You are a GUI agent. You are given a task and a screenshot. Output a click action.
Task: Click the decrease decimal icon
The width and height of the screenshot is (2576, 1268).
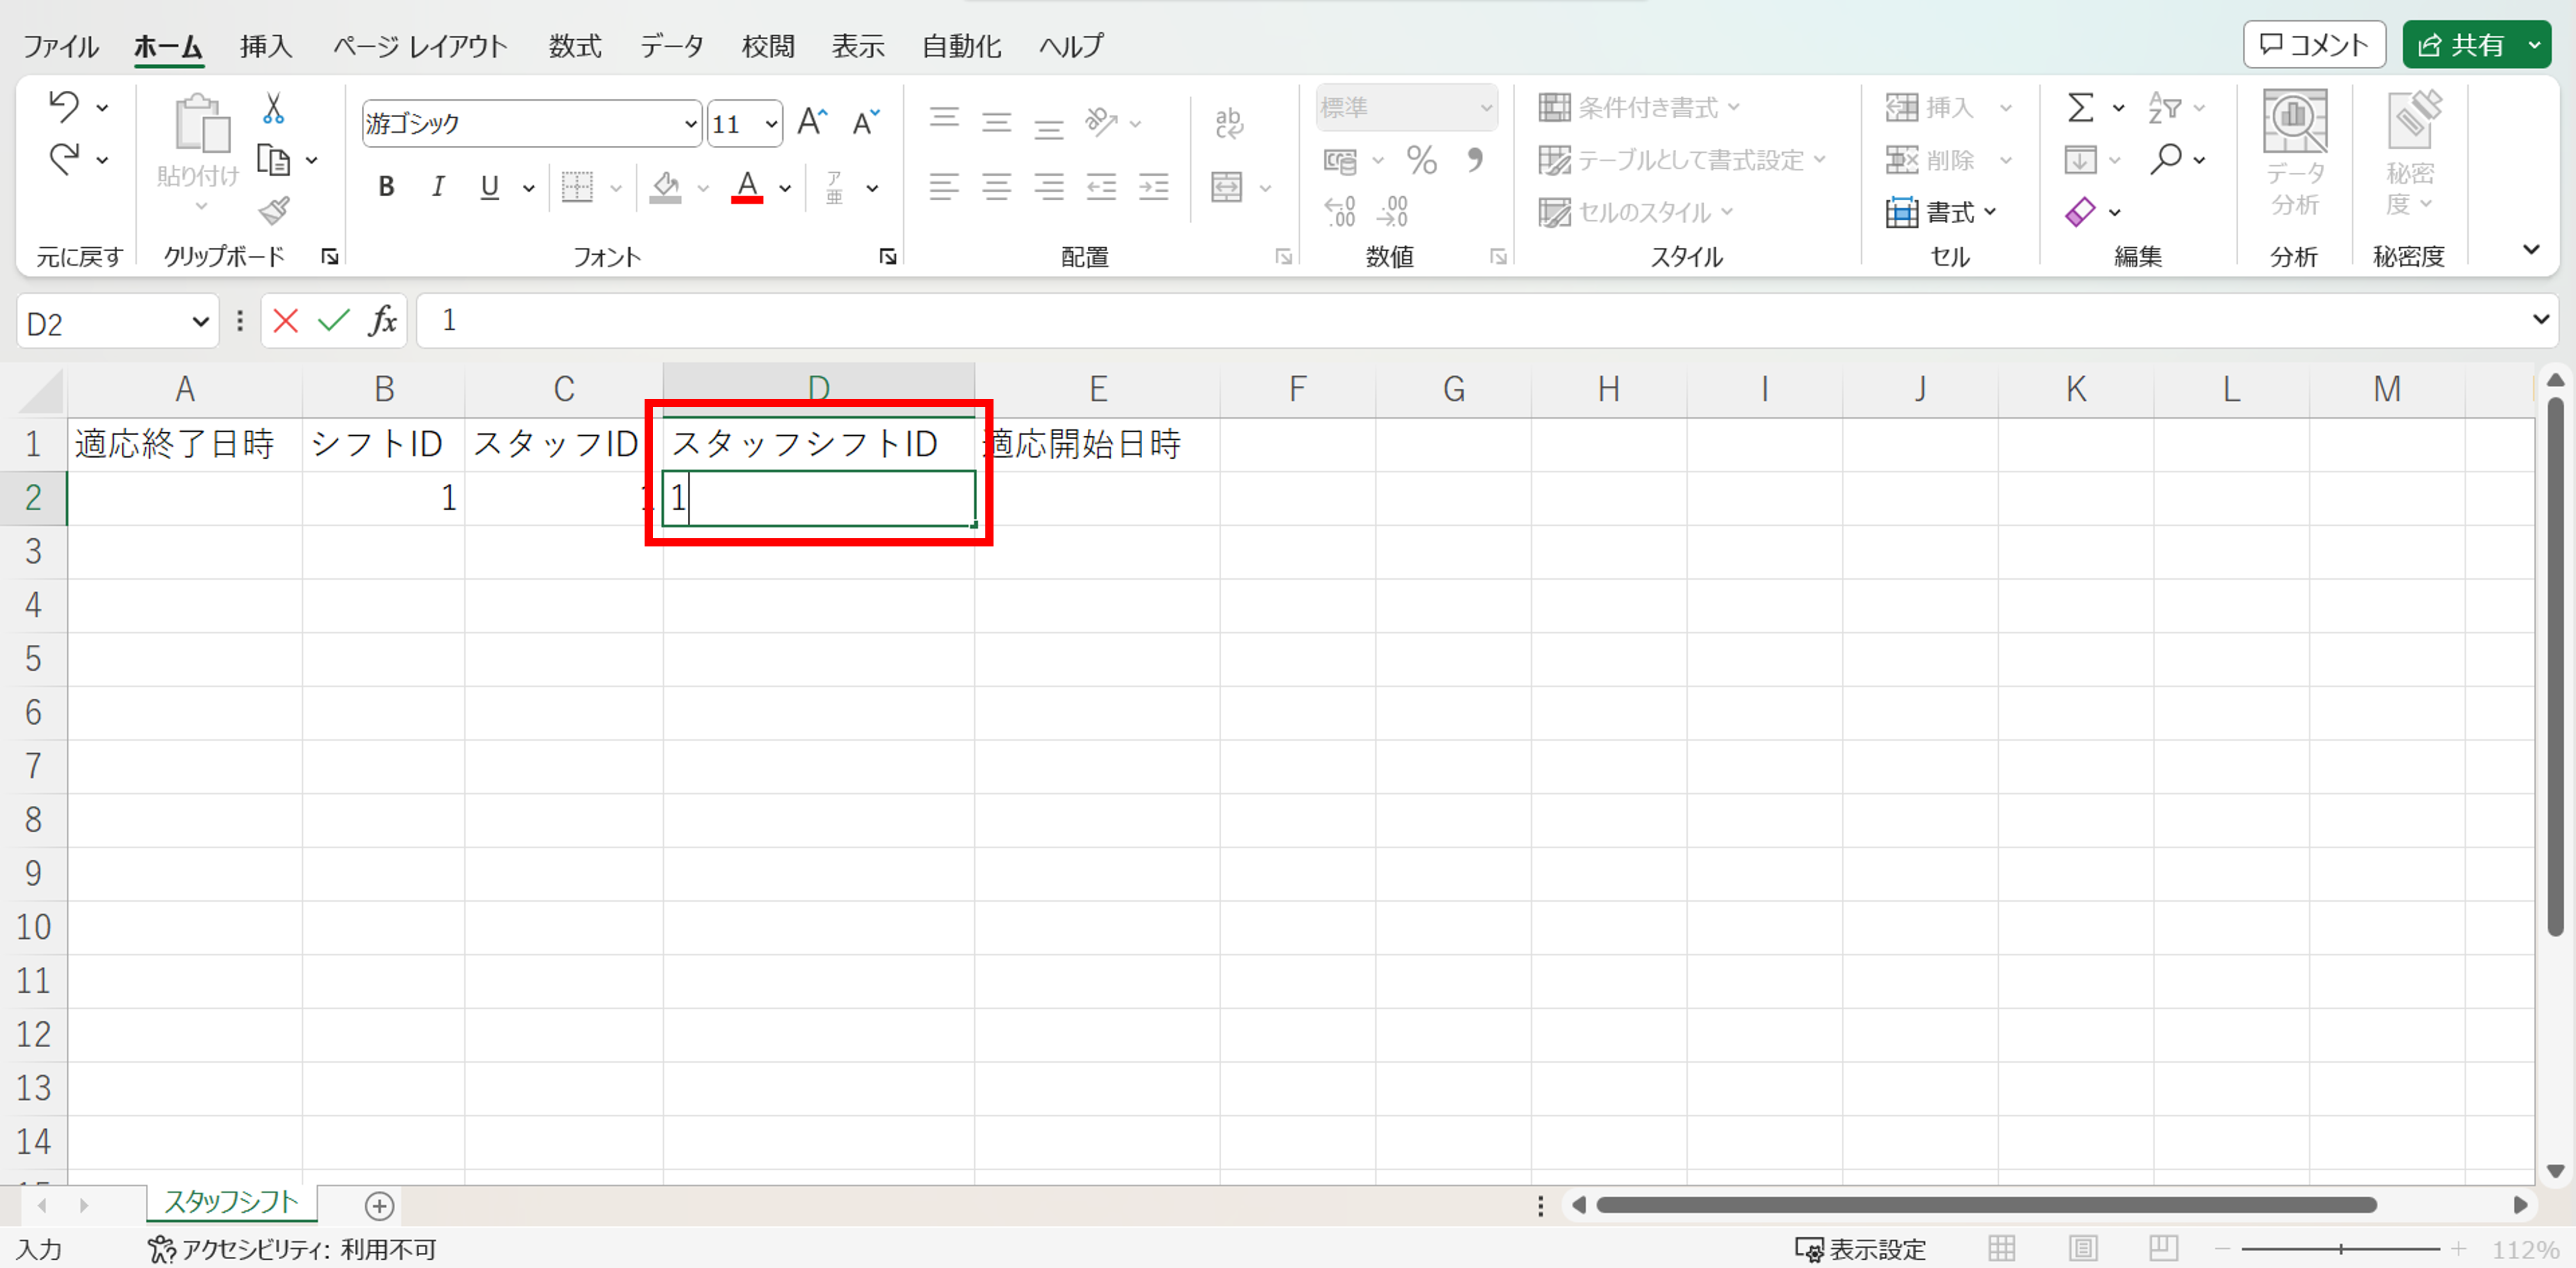point(1392,211)
